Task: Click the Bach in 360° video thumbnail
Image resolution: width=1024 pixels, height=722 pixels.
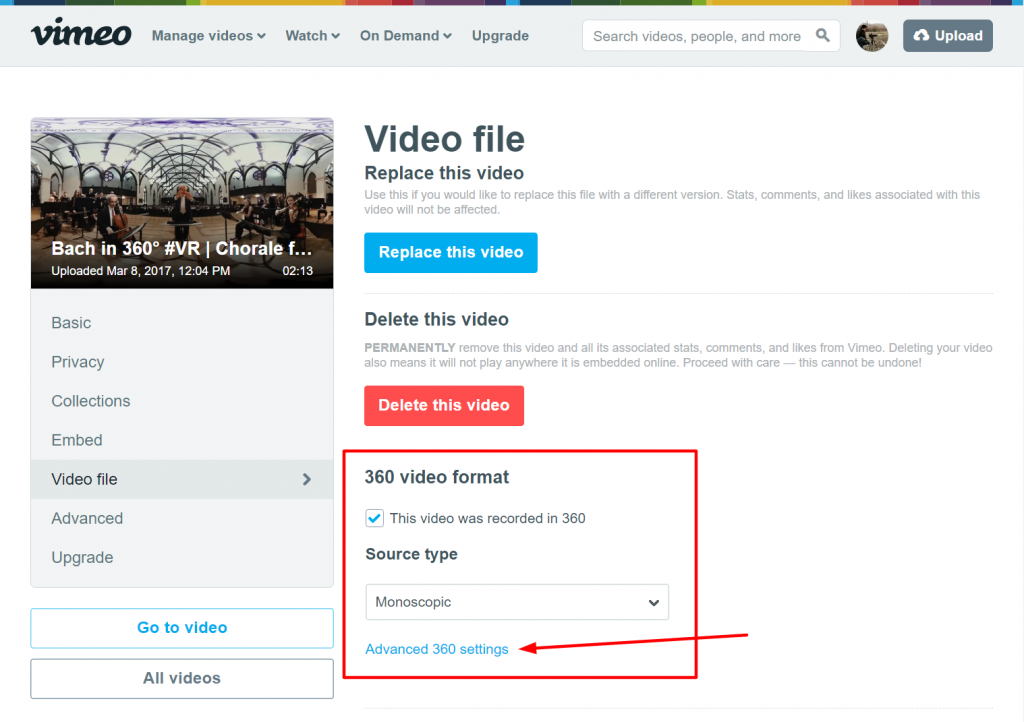Action: 182,203
